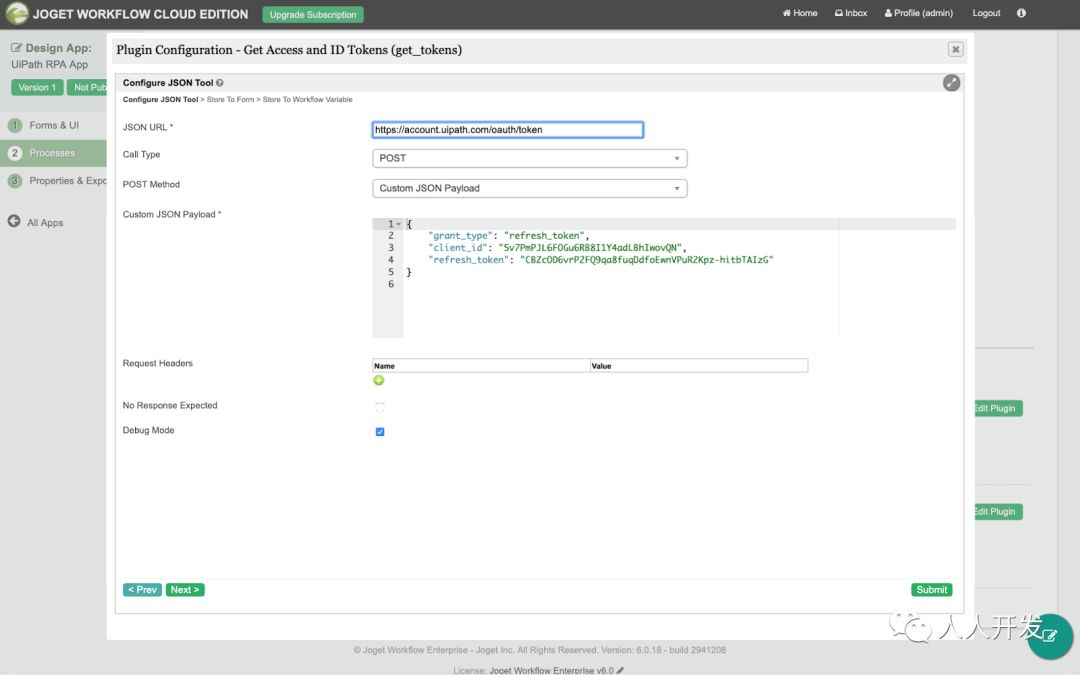Expand the JSON Tool panel to fullscreen
The width and height of the screenshot is (1080, 675).
(x=951, y=83)
